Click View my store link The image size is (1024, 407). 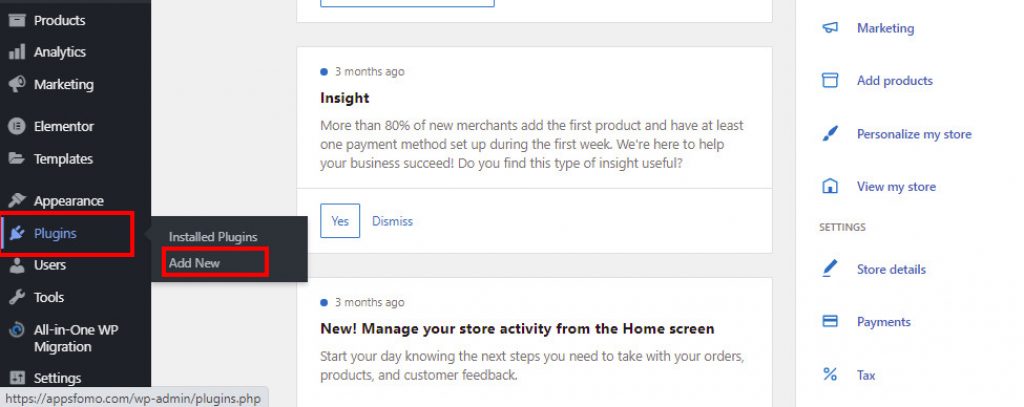(x=896, y=187)
